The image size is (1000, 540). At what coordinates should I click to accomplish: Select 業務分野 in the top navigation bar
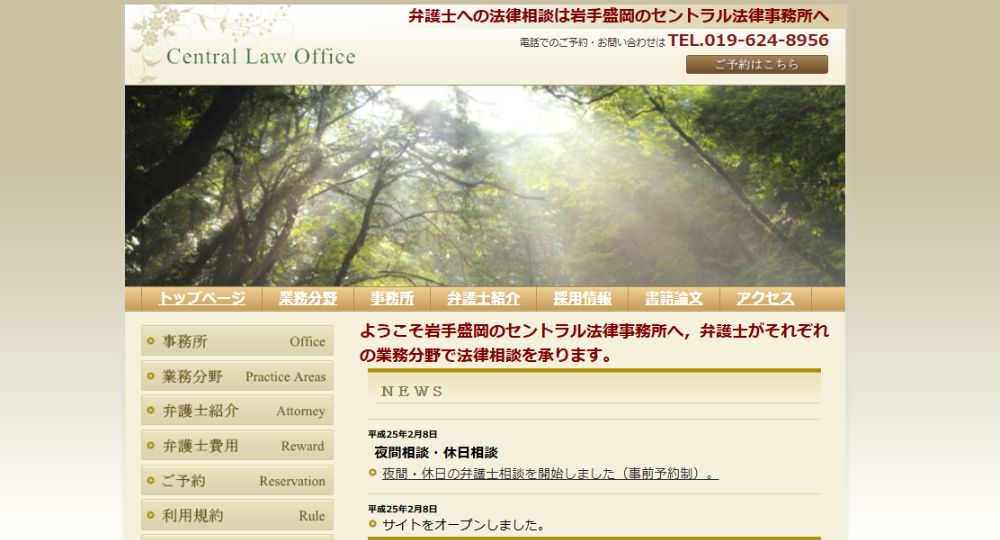[307, 298]
